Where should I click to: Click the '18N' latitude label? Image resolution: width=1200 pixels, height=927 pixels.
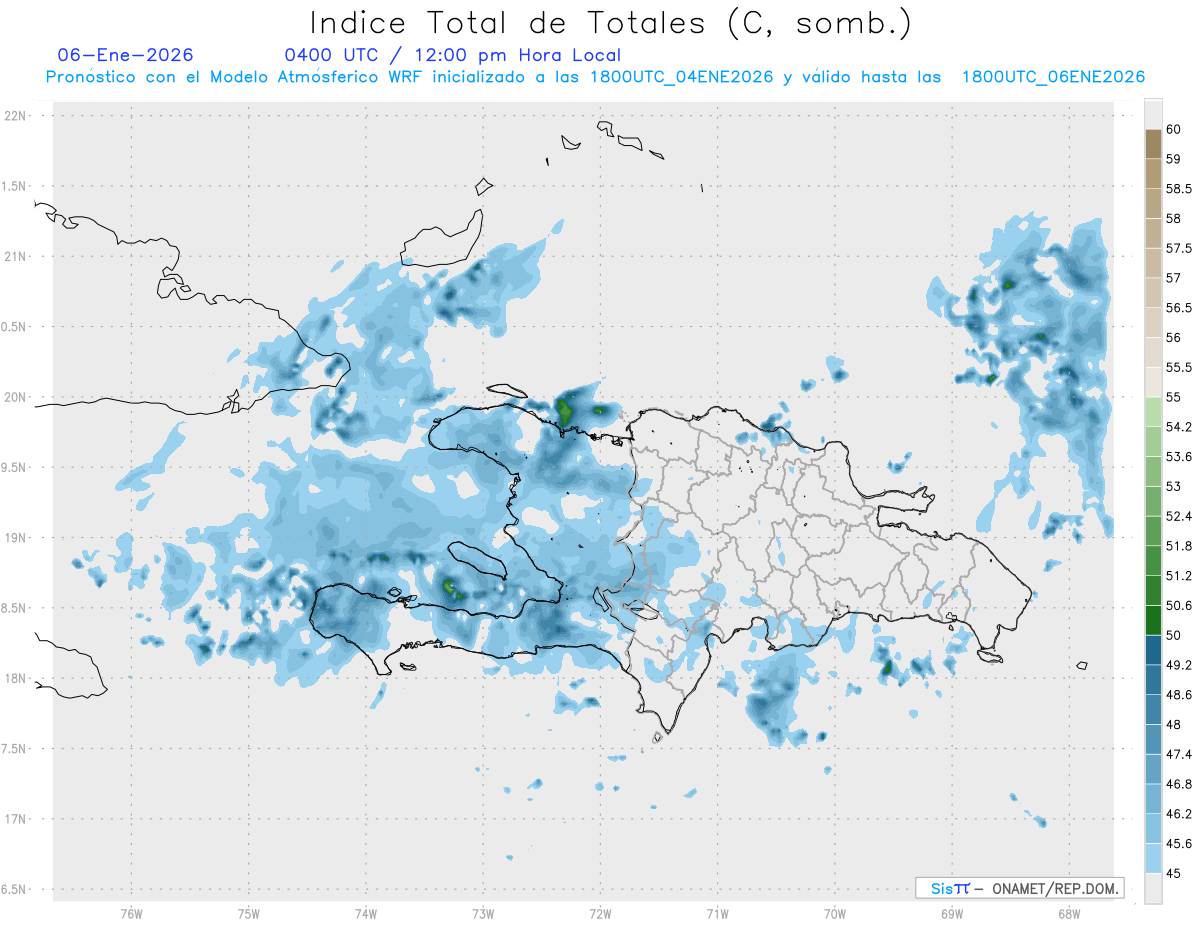click(x=16, y=678)
